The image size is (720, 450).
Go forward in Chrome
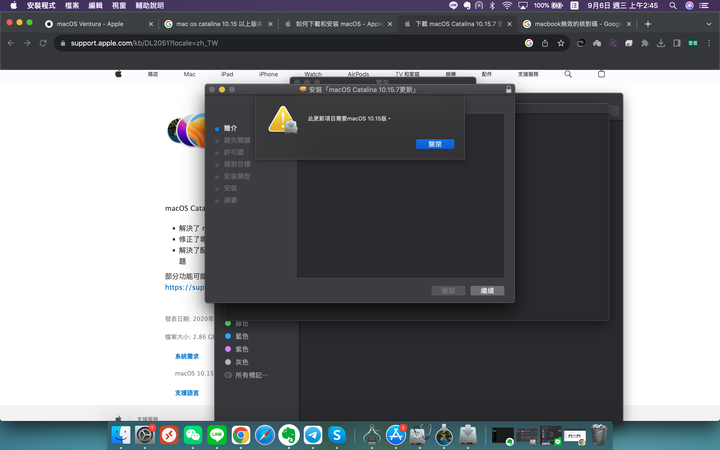coord(27,43)
